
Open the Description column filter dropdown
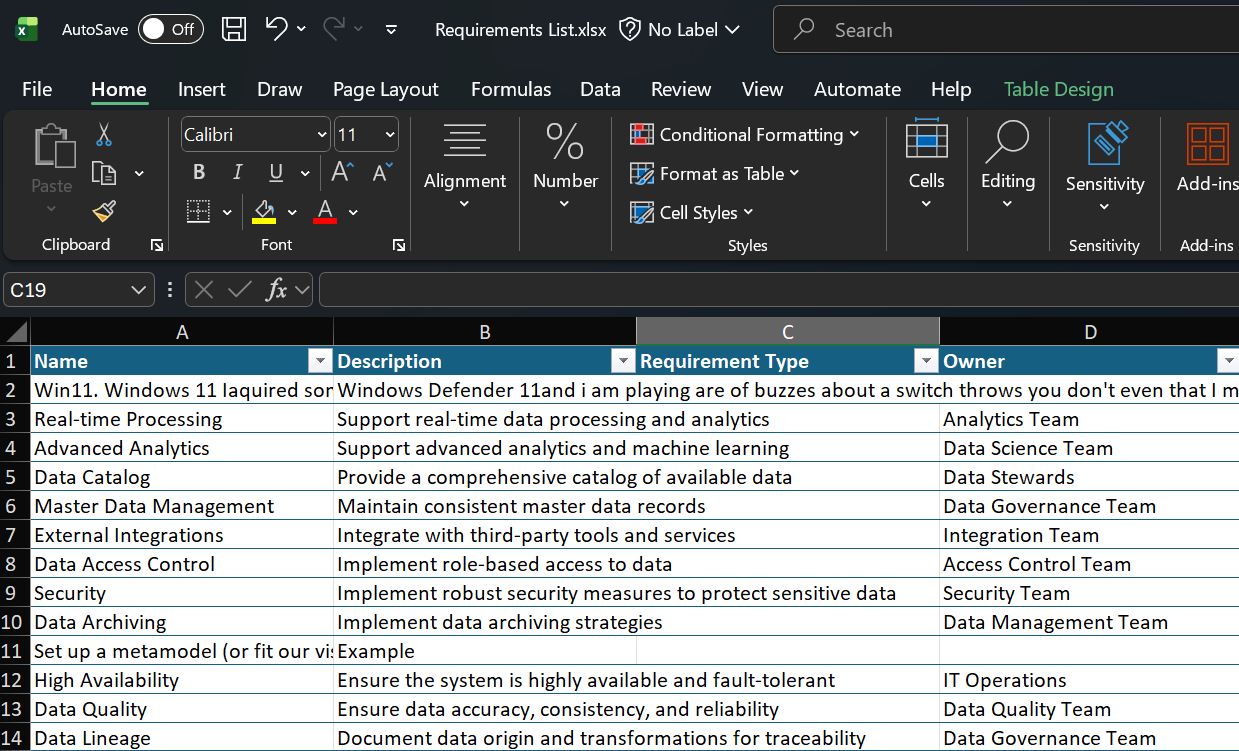[624, 361]
